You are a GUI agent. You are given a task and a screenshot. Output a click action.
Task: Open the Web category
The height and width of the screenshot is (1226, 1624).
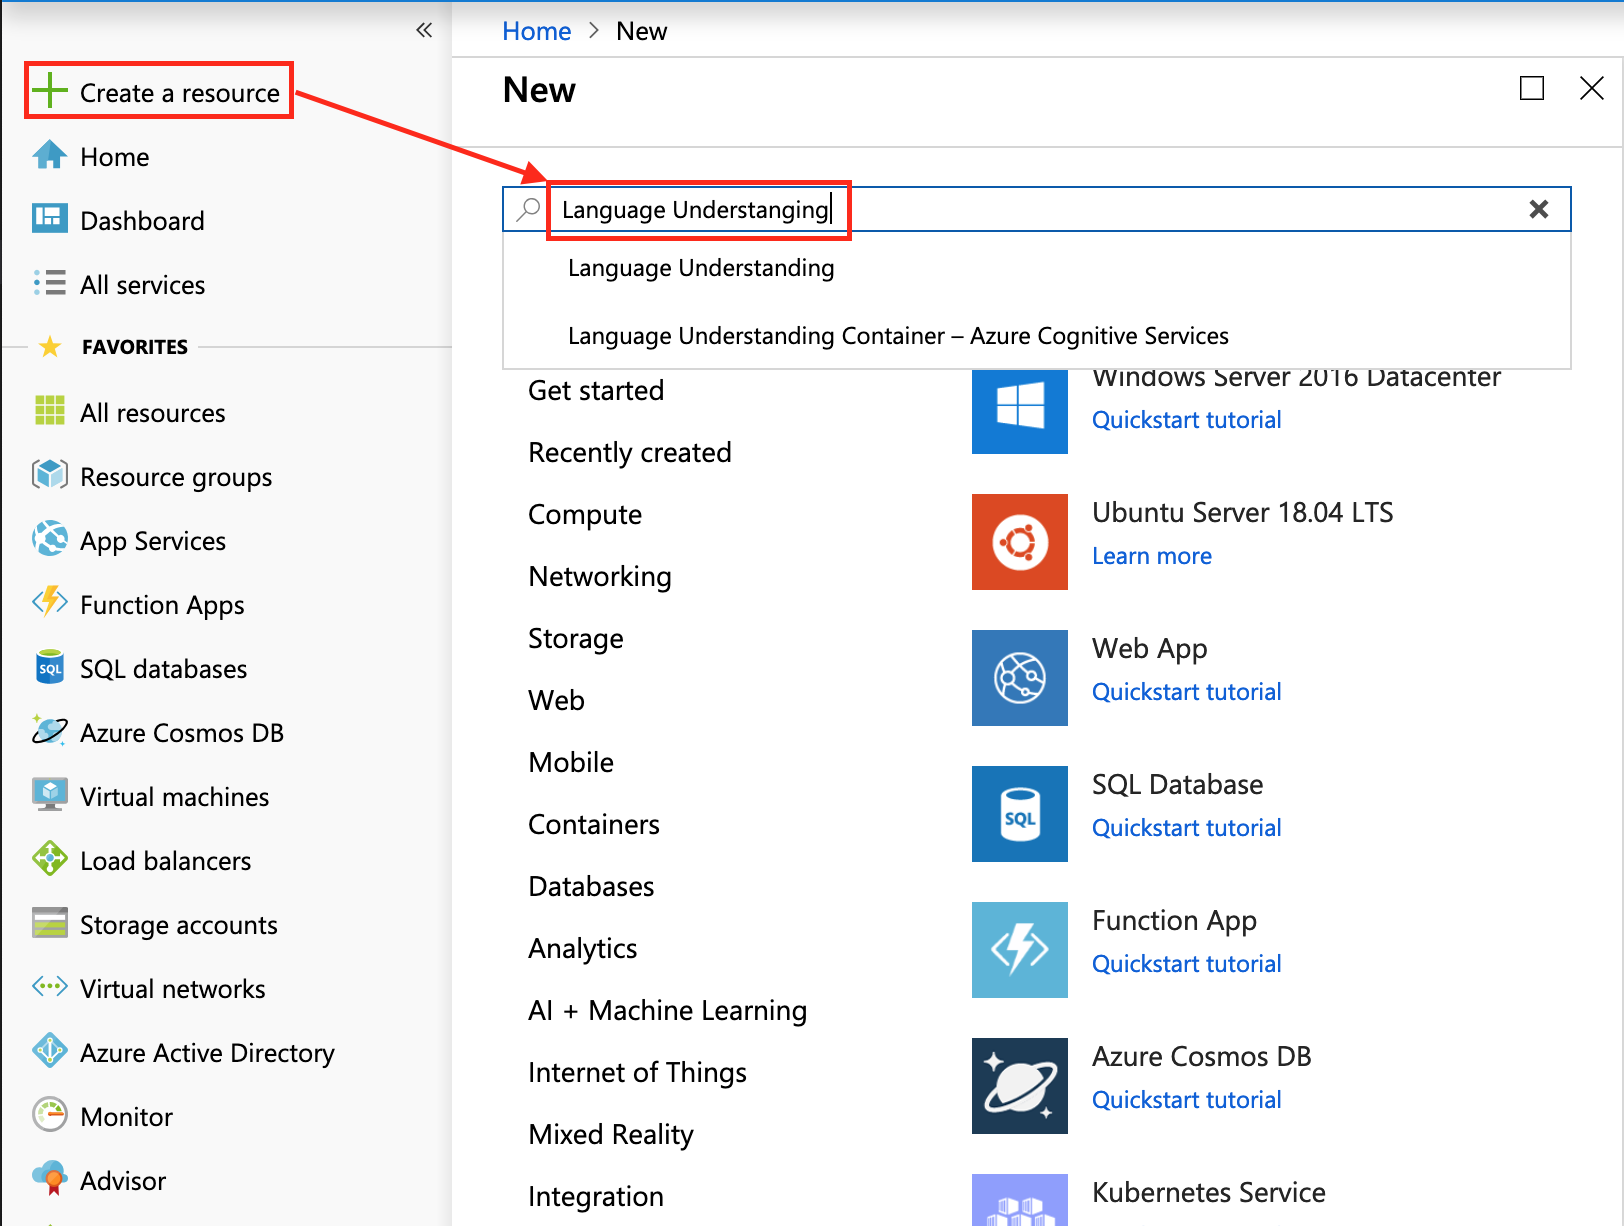tap(557, 700)
